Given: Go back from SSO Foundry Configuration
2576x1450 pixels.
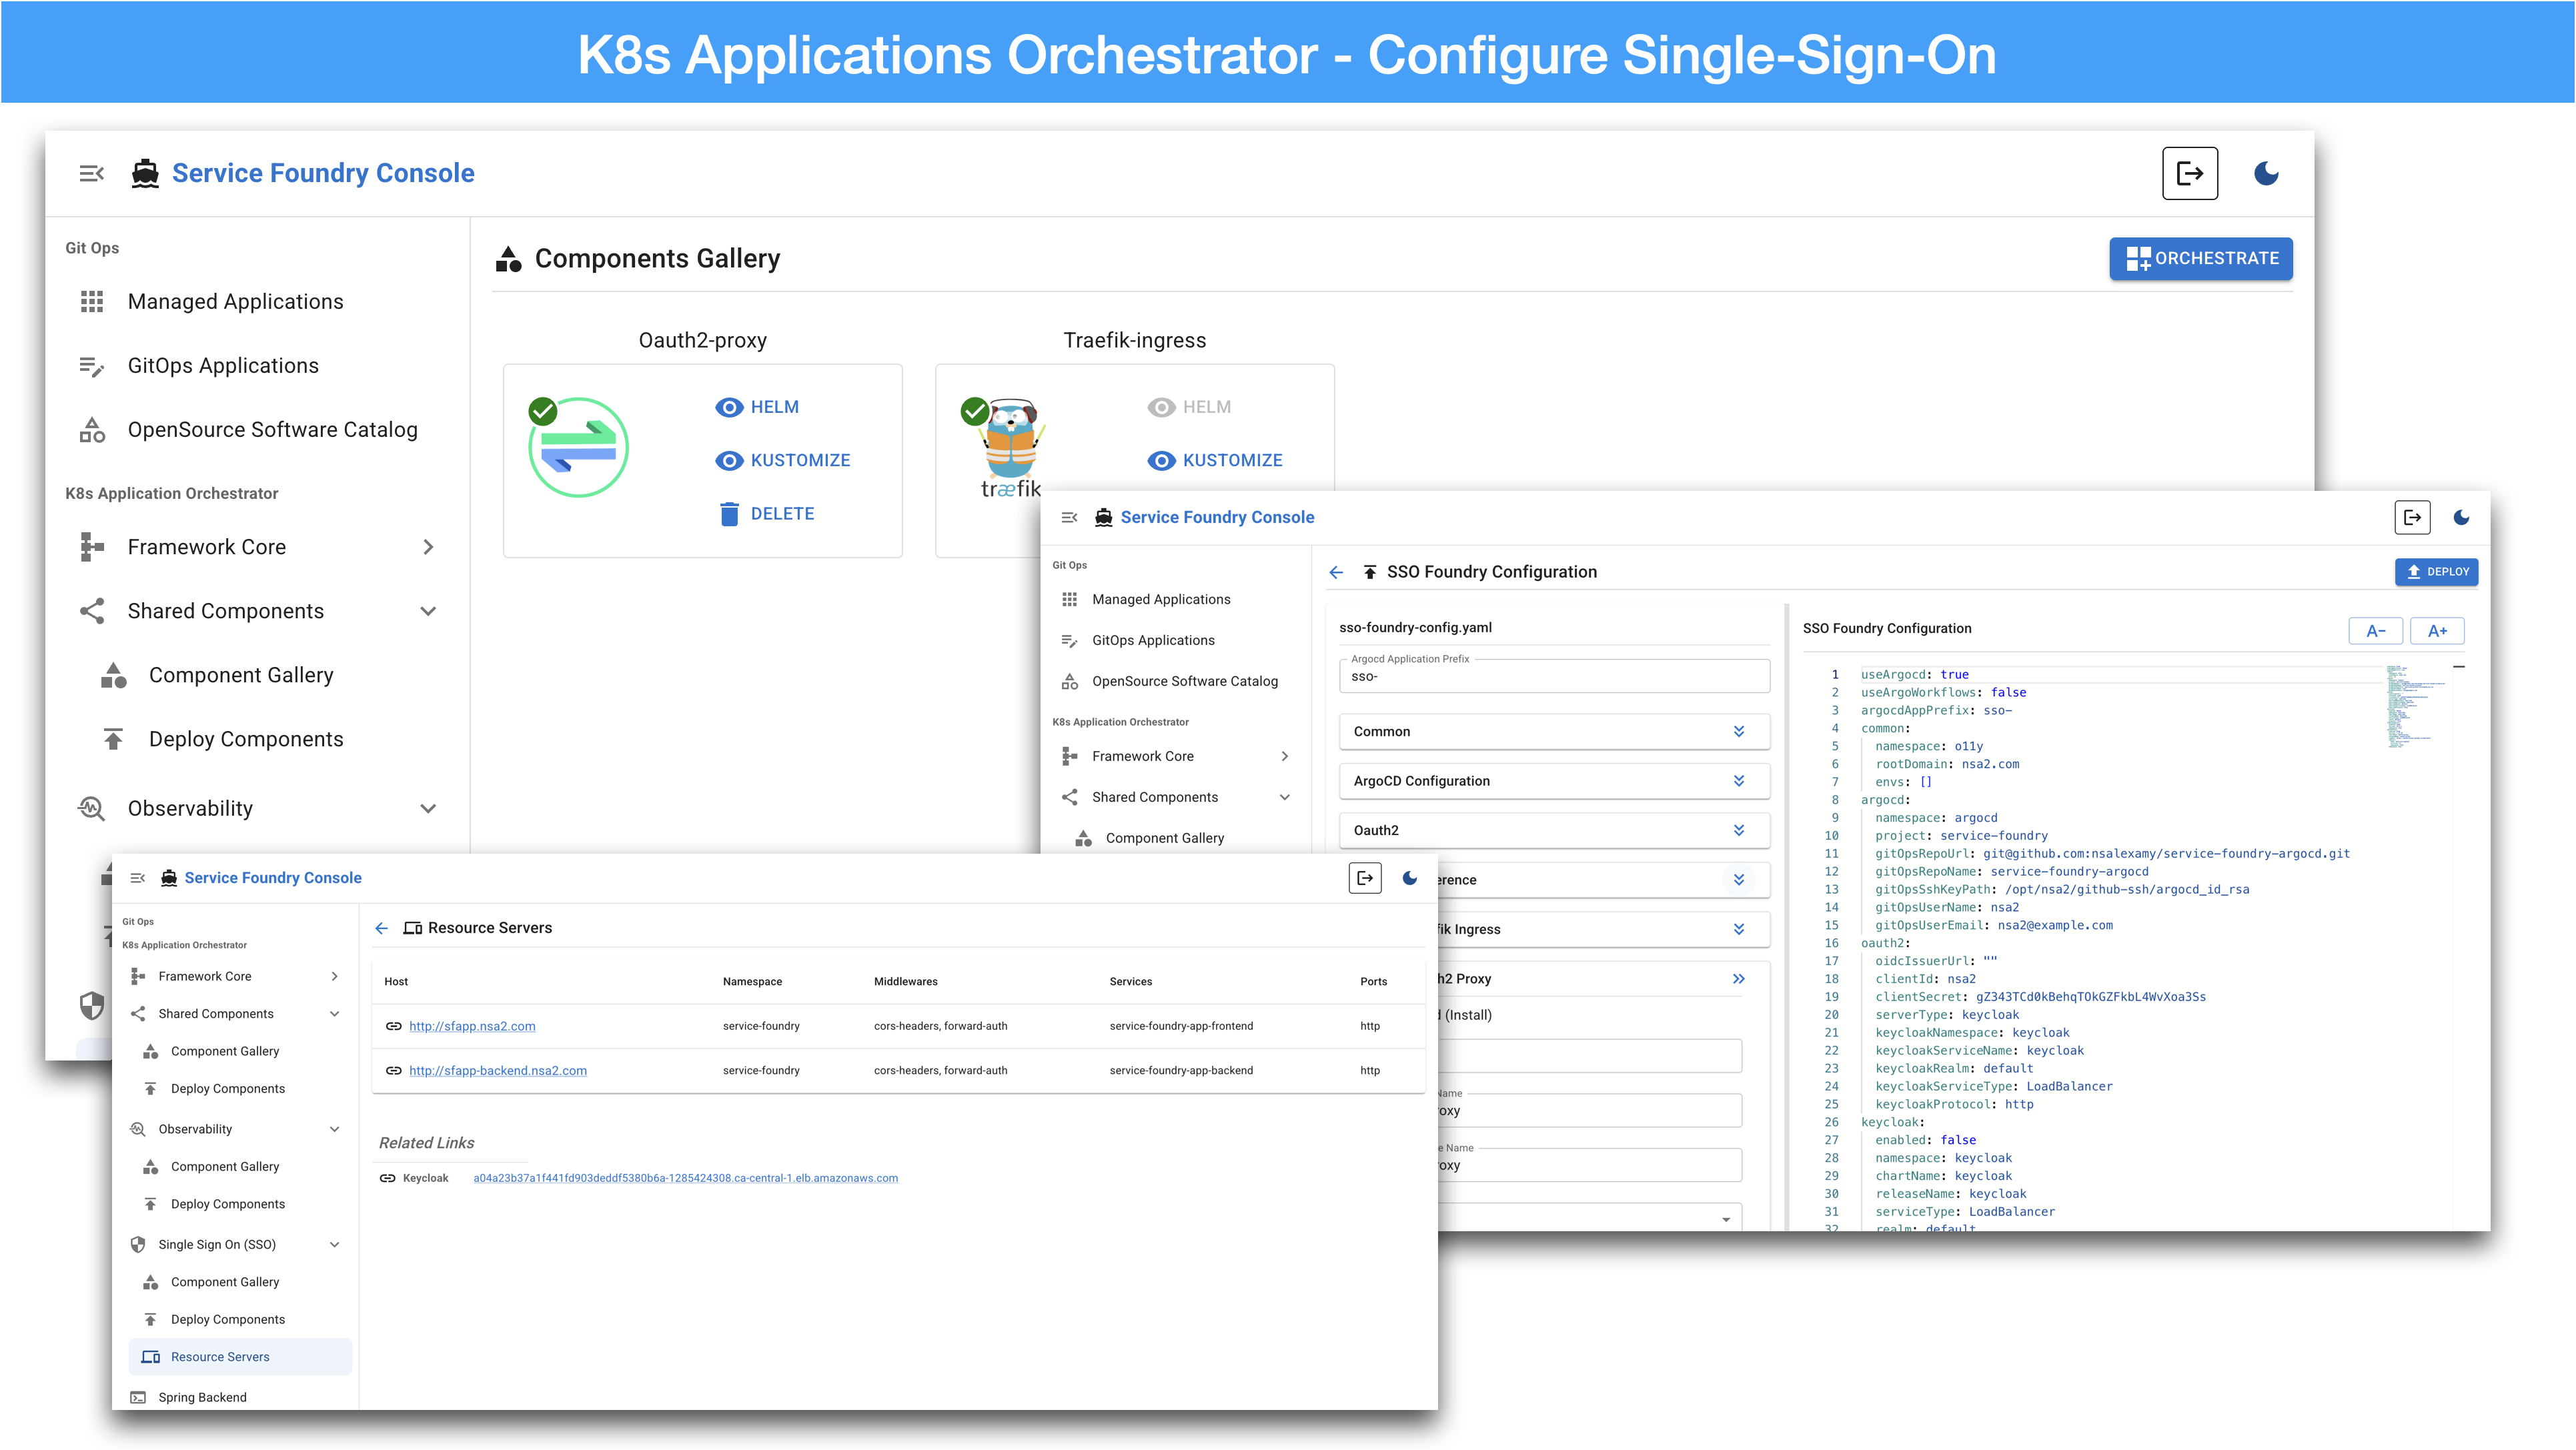Looking at the screenshot, I should click(x=1336, y=572).
